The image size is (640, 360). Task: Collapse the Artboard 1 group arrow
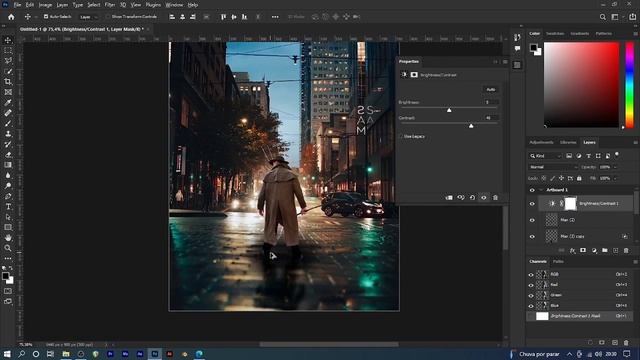(541, 190)
